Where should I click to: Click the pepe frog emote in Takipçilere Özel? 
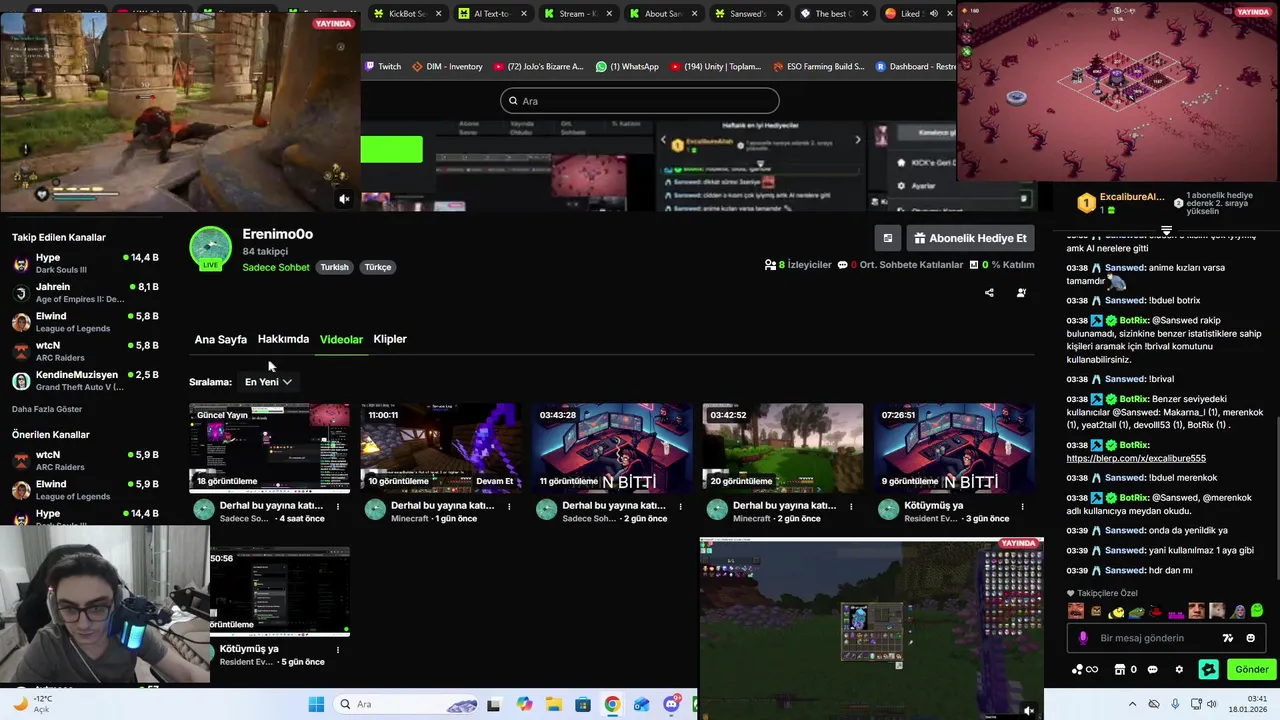1136,611
